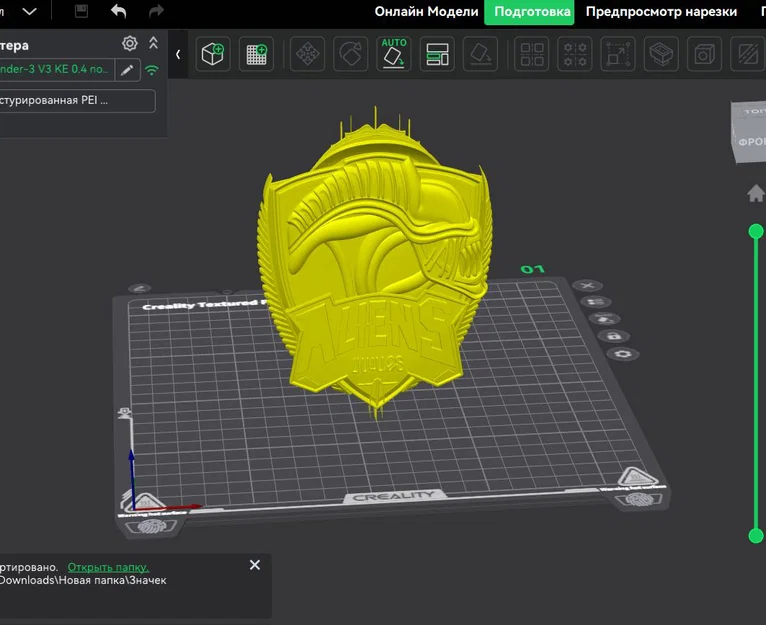
Task: Open plate settings gear beside bed
Action: coord(622,354)
